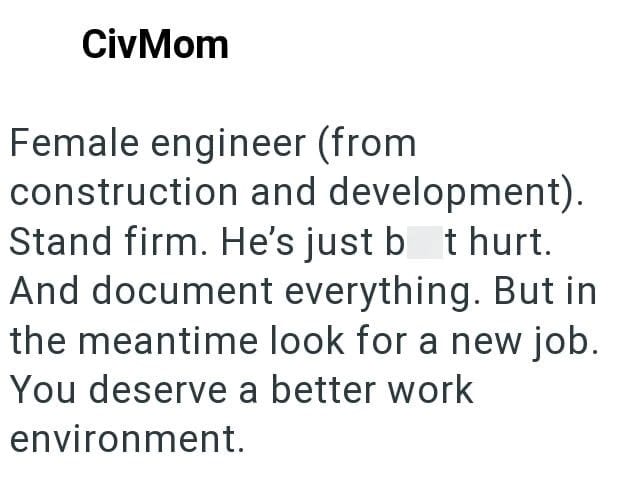Open the CivMom user profile
This screenshot has width=630, height=500.
(155, 44)
